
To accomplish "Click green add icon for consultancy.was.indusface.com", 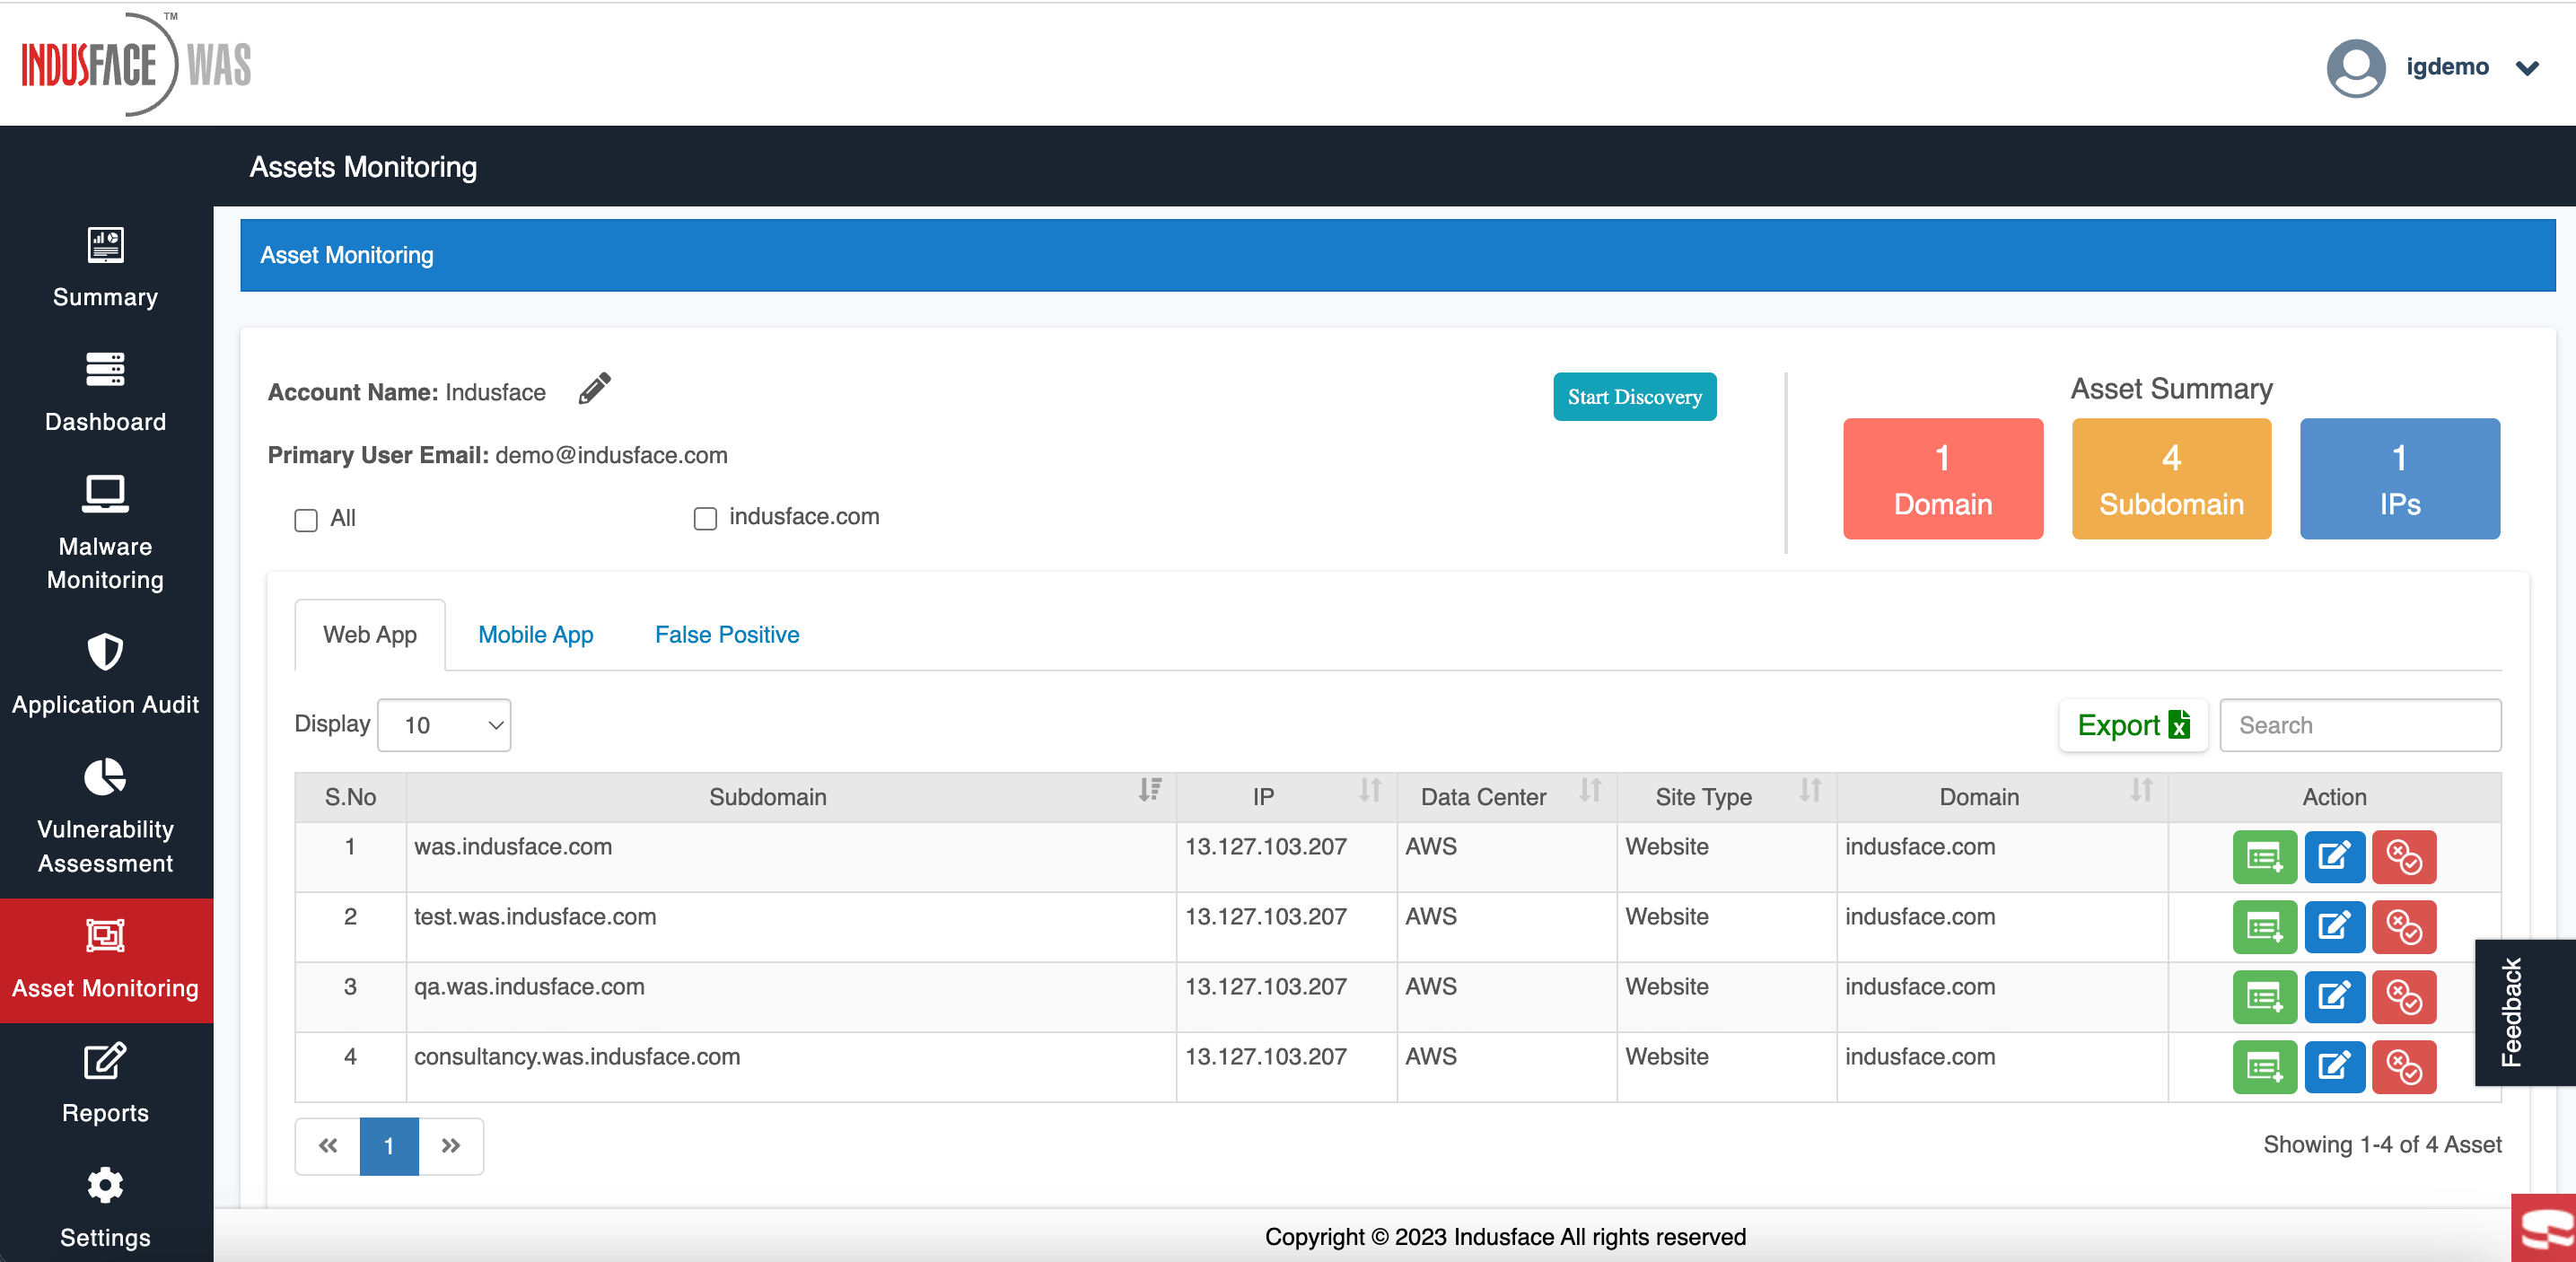I will coord(2264,1067).
